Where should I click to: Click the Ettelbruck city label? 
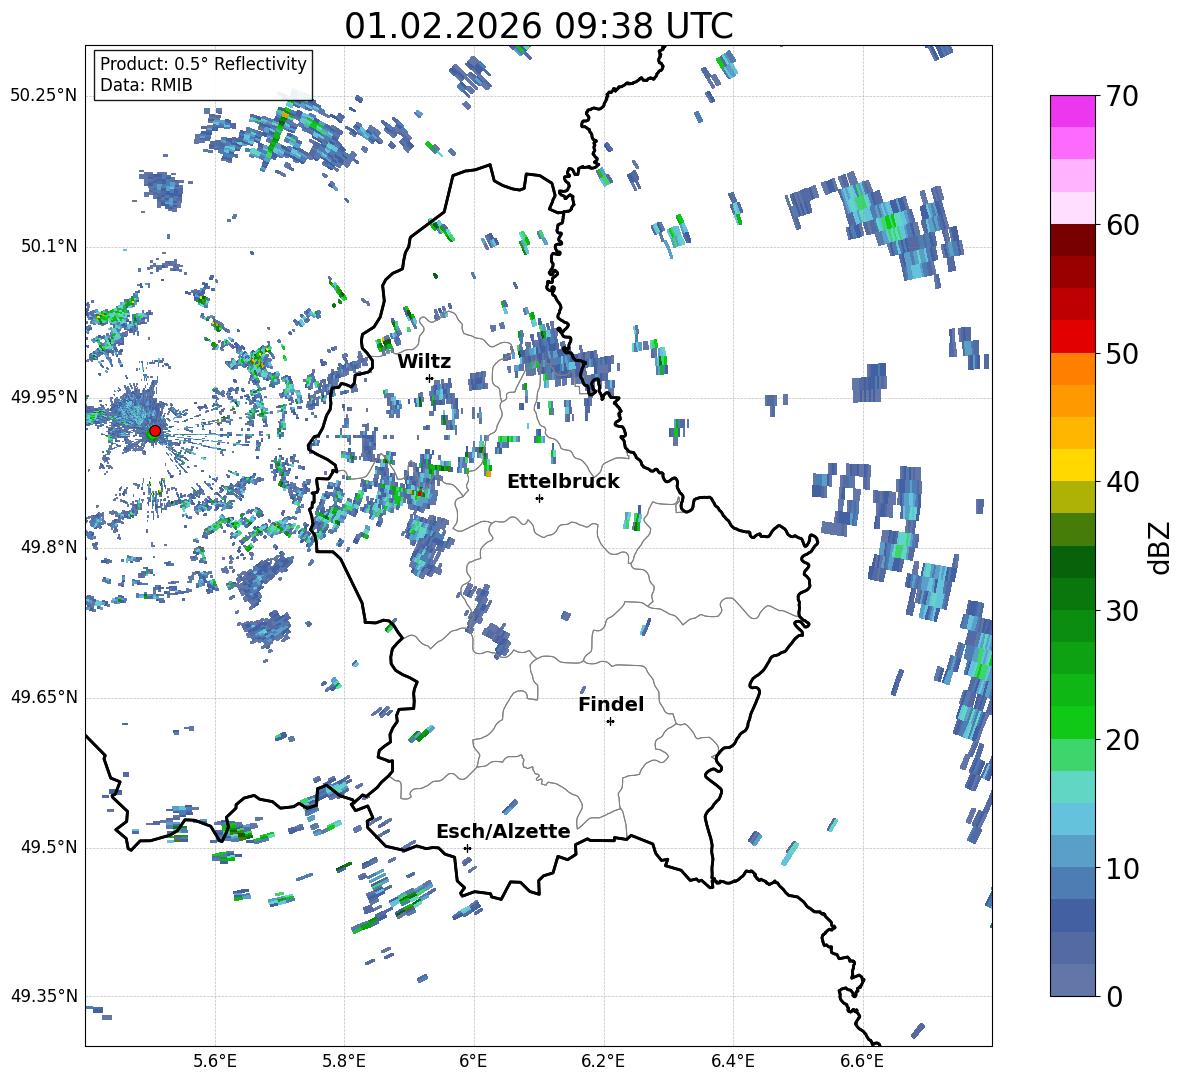pyautogui.click(x=563, y=482)
